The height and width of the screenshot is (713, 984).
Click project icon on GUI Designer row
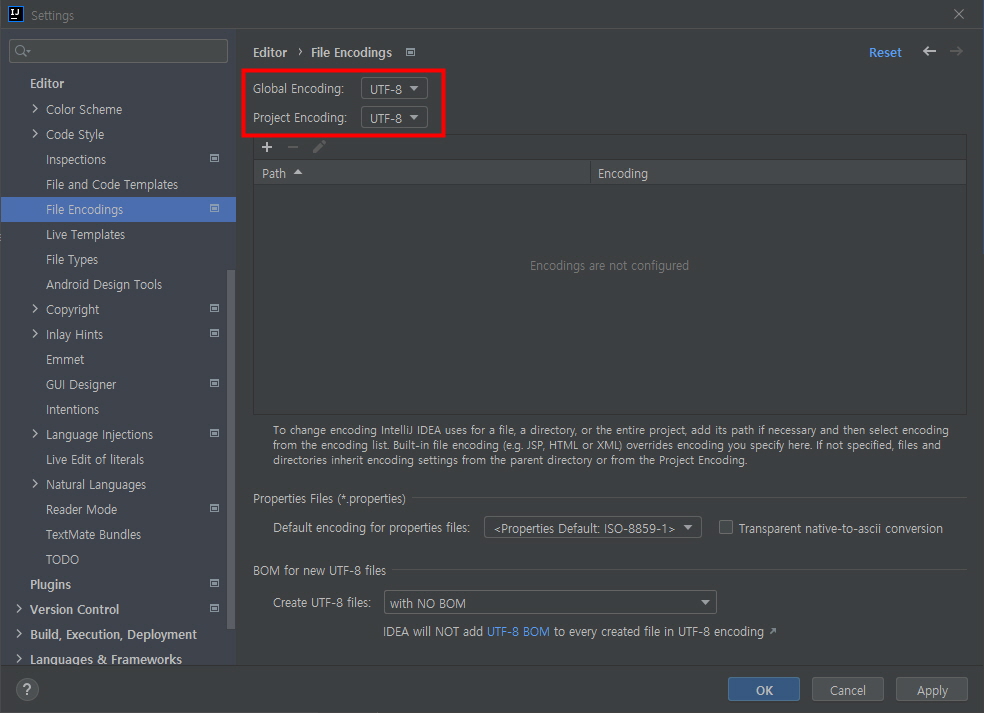tap(214, 383)
